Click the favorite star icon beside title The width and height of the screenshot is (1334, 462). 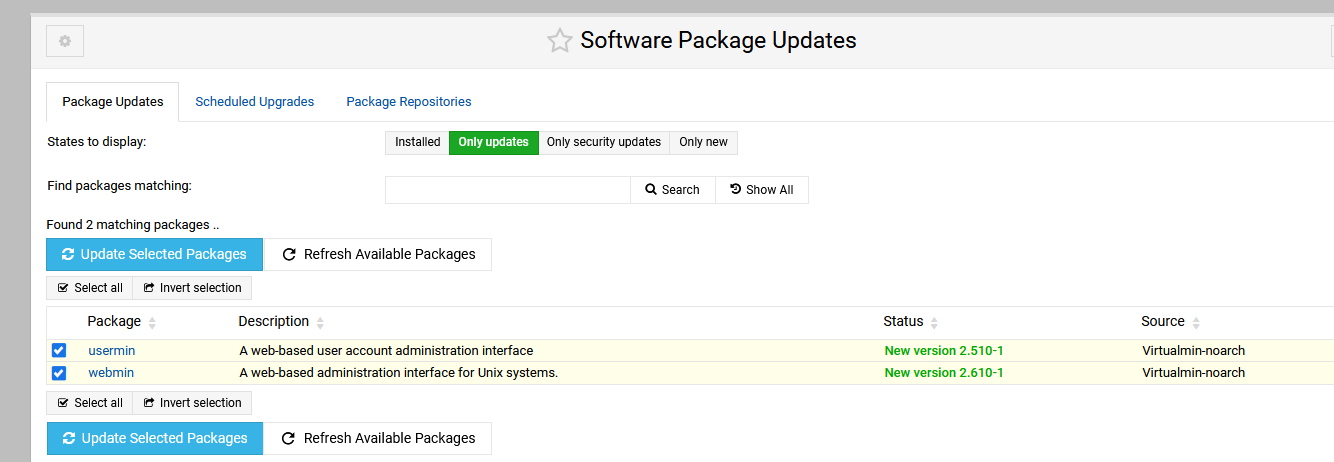pos(559,41)
